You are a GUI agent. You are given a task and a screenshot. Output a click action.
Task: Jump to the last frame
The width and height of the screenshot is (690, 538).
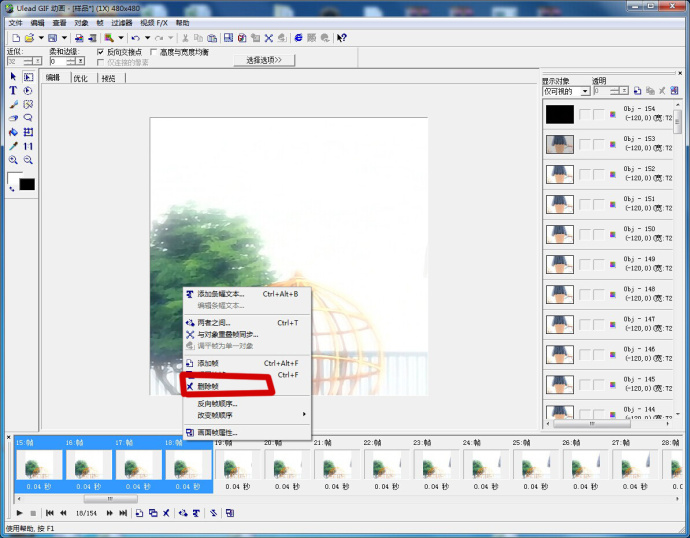(x=123, y=513)
